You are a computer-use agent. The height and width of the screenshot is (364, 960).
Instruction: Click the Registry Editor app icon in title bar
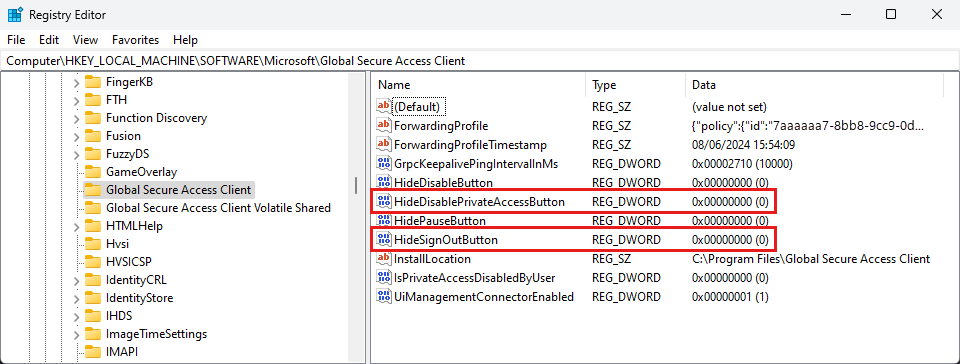tap(15, 15)
